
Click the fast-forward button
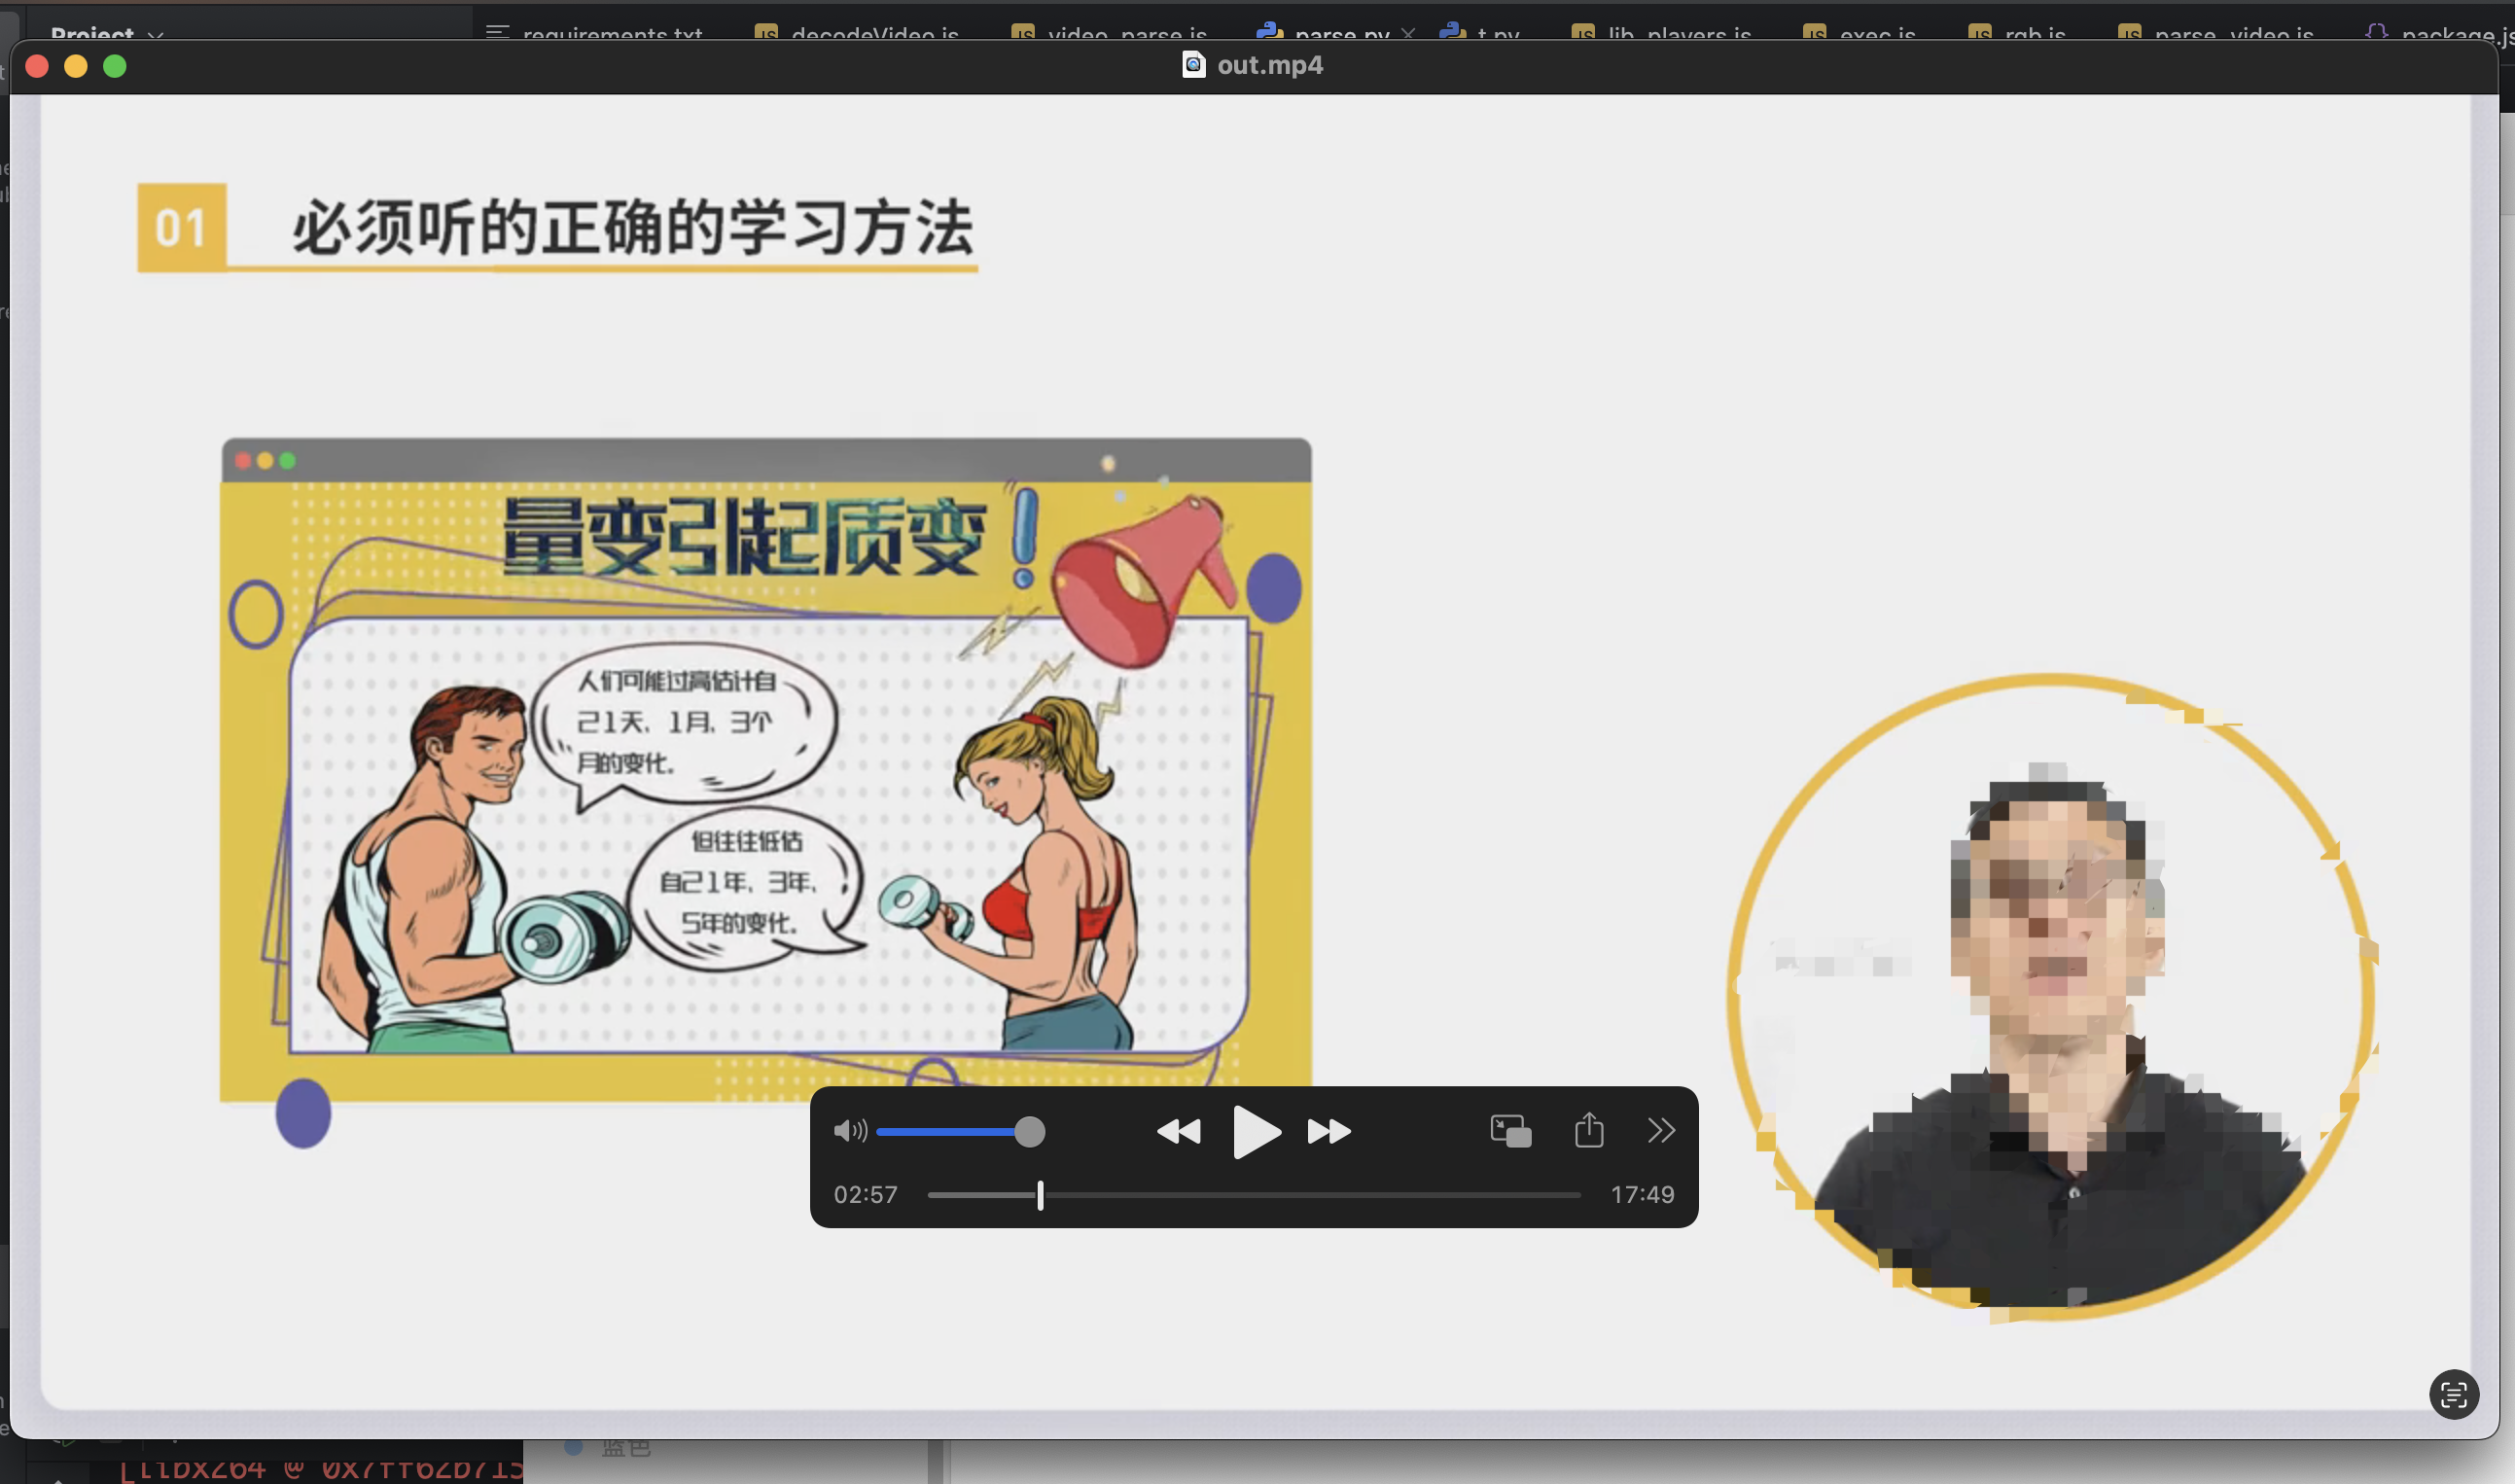pos(1329,1132)
